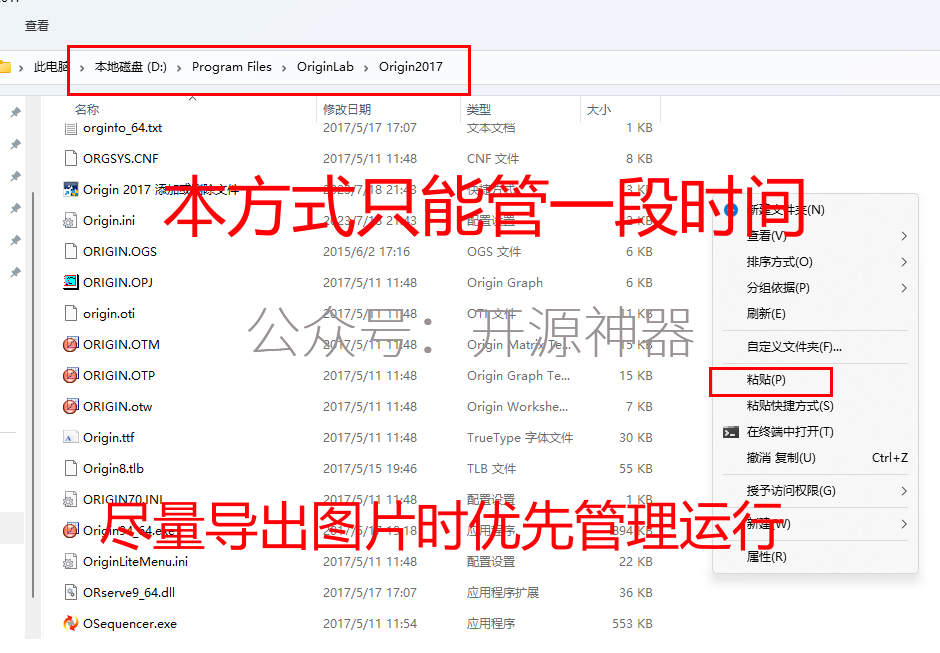
Task: Click the ORIGIN70.INI file icon
Action: [x=71, y=499]
